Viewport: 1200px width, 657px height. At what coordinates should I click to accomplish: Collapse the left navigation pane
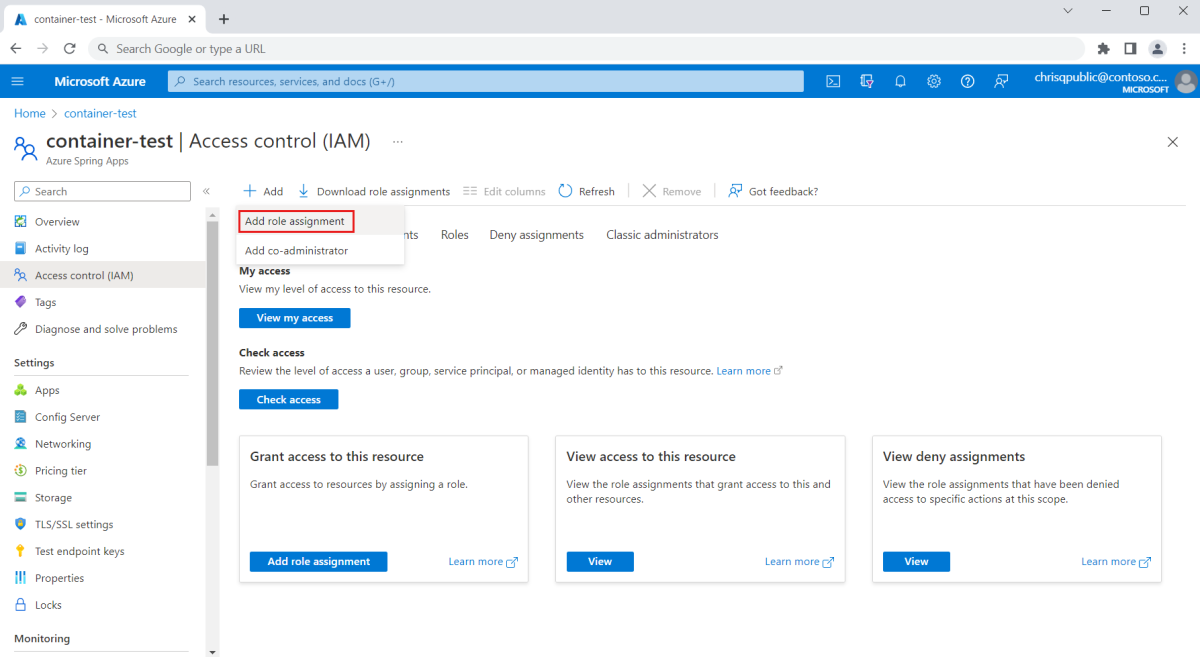[x=207, y=190]
